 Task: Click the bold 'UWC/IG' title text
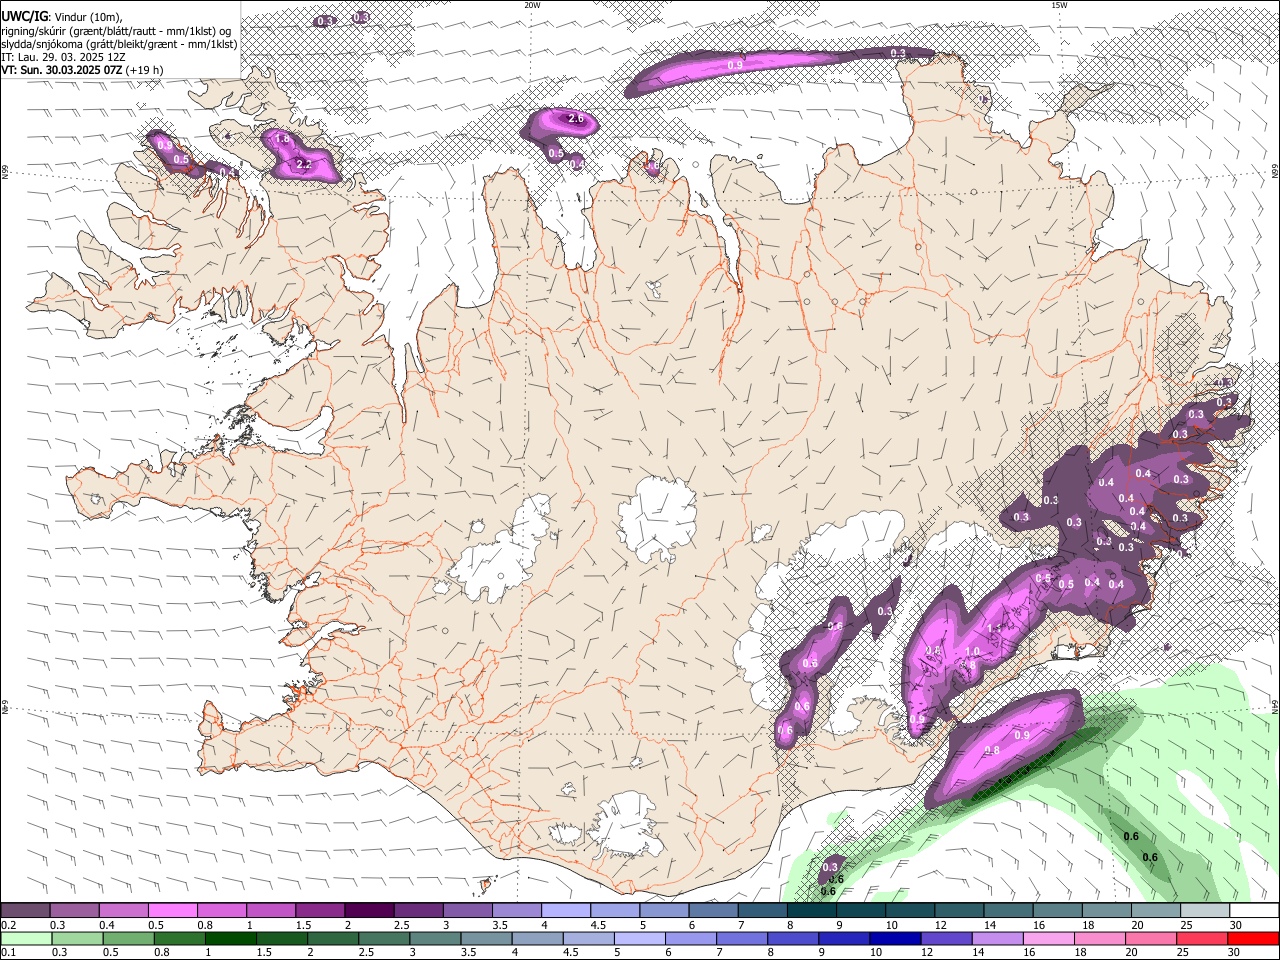point(23,16)
